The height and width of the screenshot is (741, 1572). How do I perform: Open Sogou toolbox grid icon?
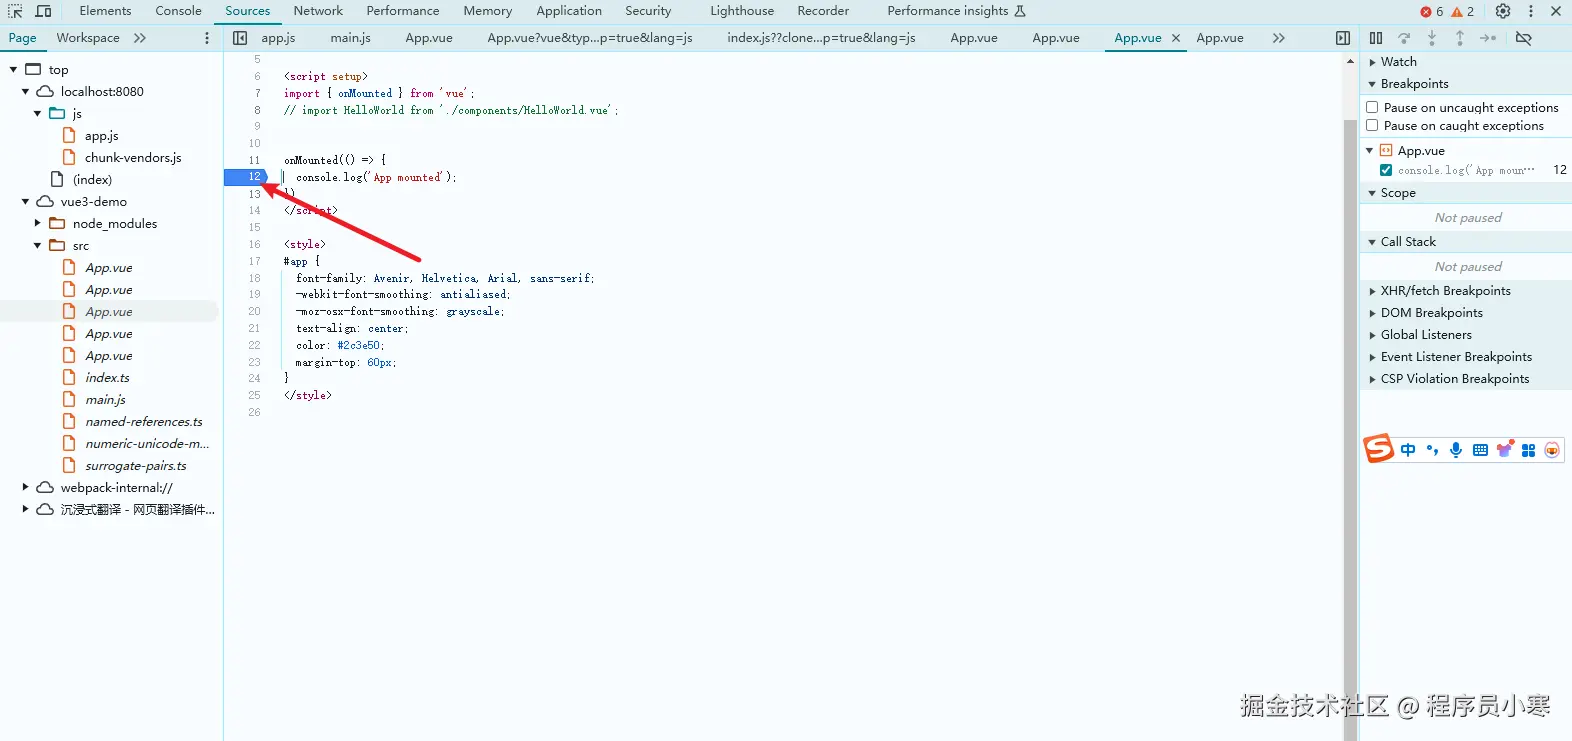(1528, 450)
